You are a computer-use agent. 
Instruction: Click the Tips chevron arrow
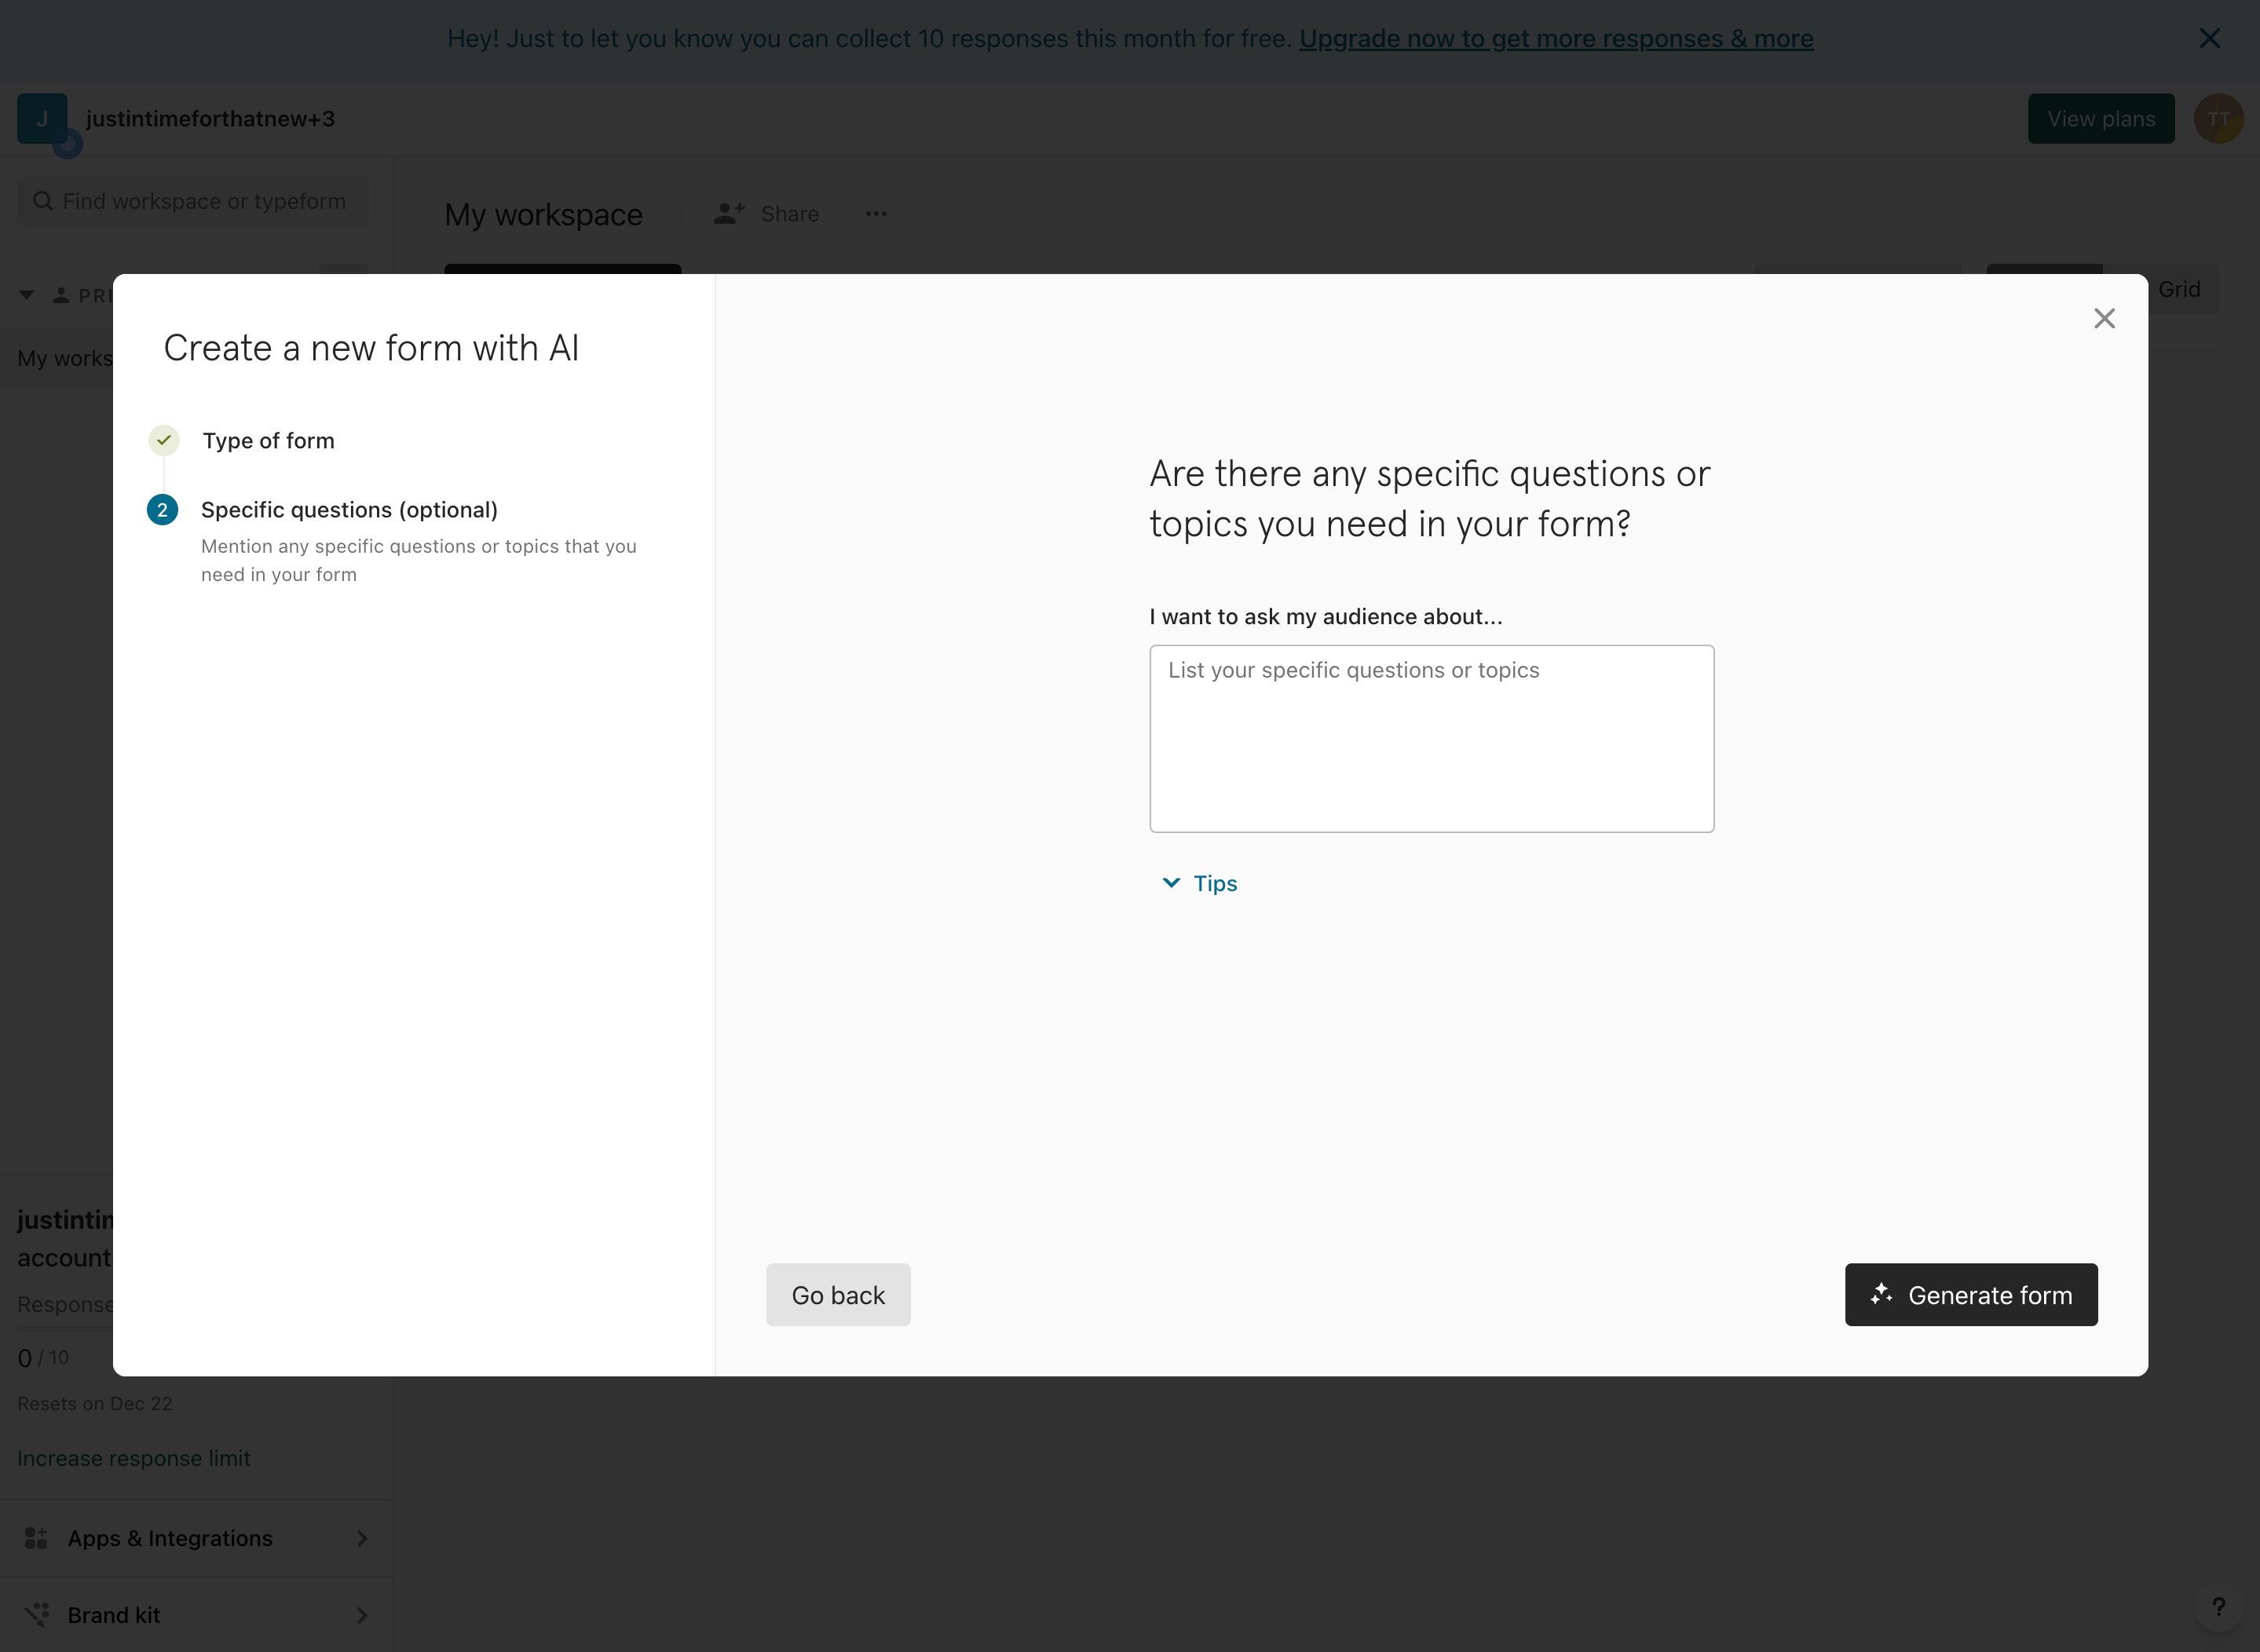tap(1170, 883)
